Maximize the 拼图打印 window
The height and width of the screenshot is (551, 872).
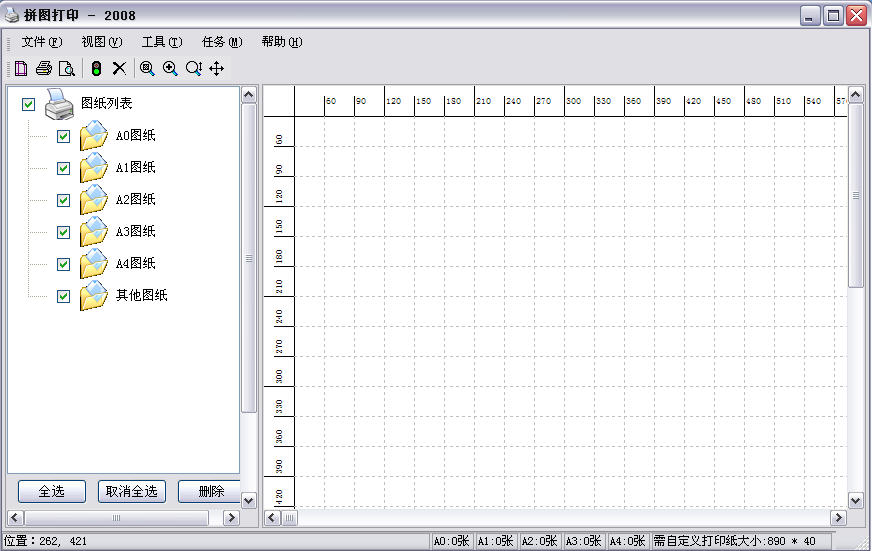pyautogui.click(x=833, y=16)
